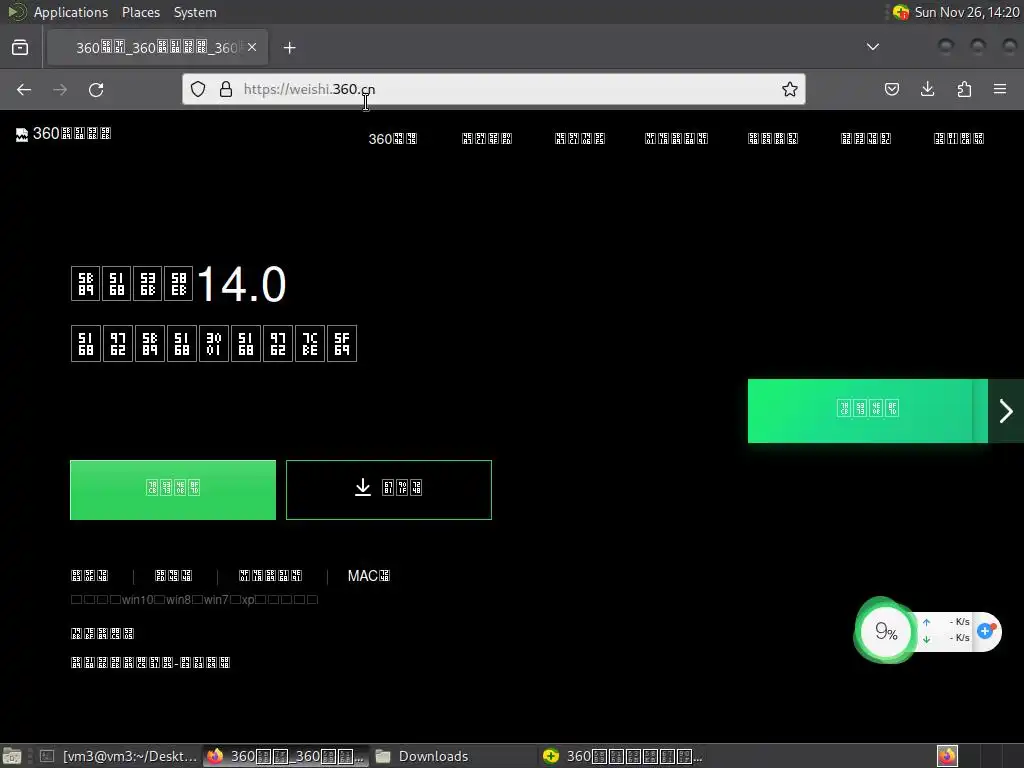Click the 360 logo on the page
This screenshot has height=768, width=1024.
pos(63,134)
